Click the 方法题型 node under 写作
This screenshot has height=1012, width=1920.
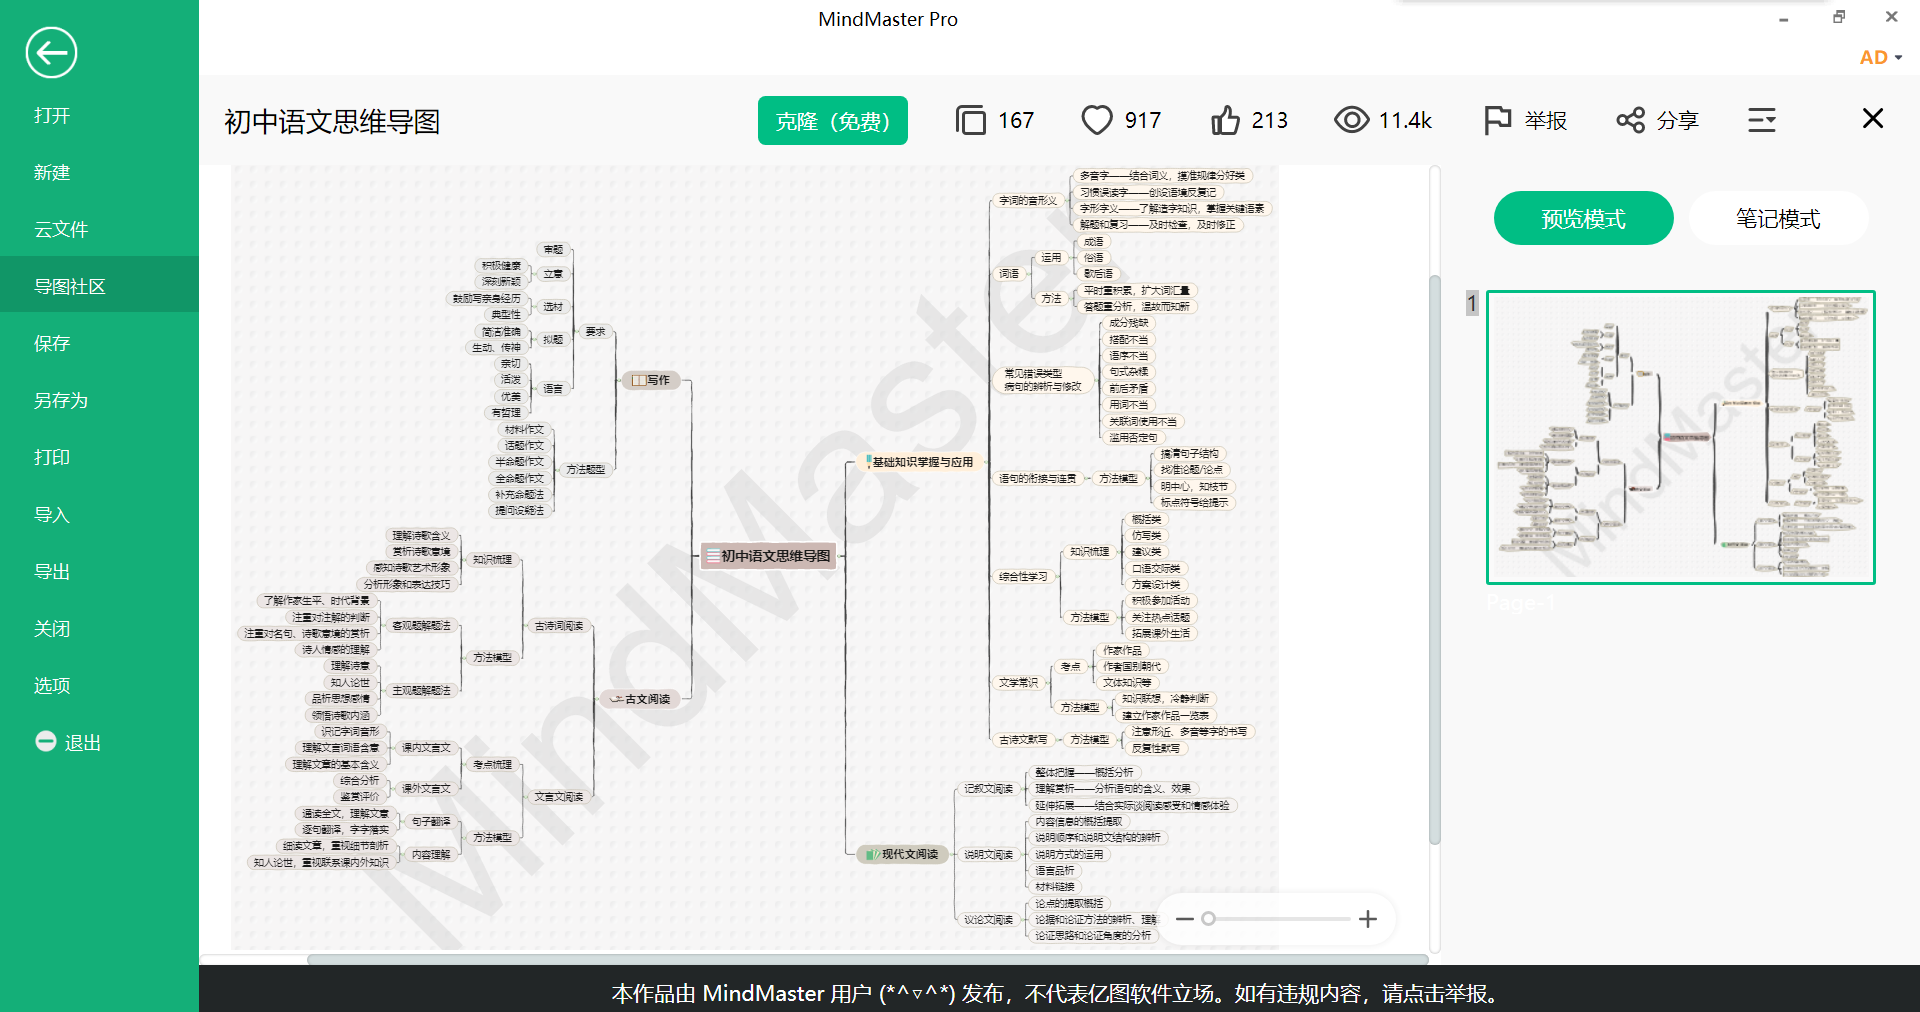[x=585, y=469]
